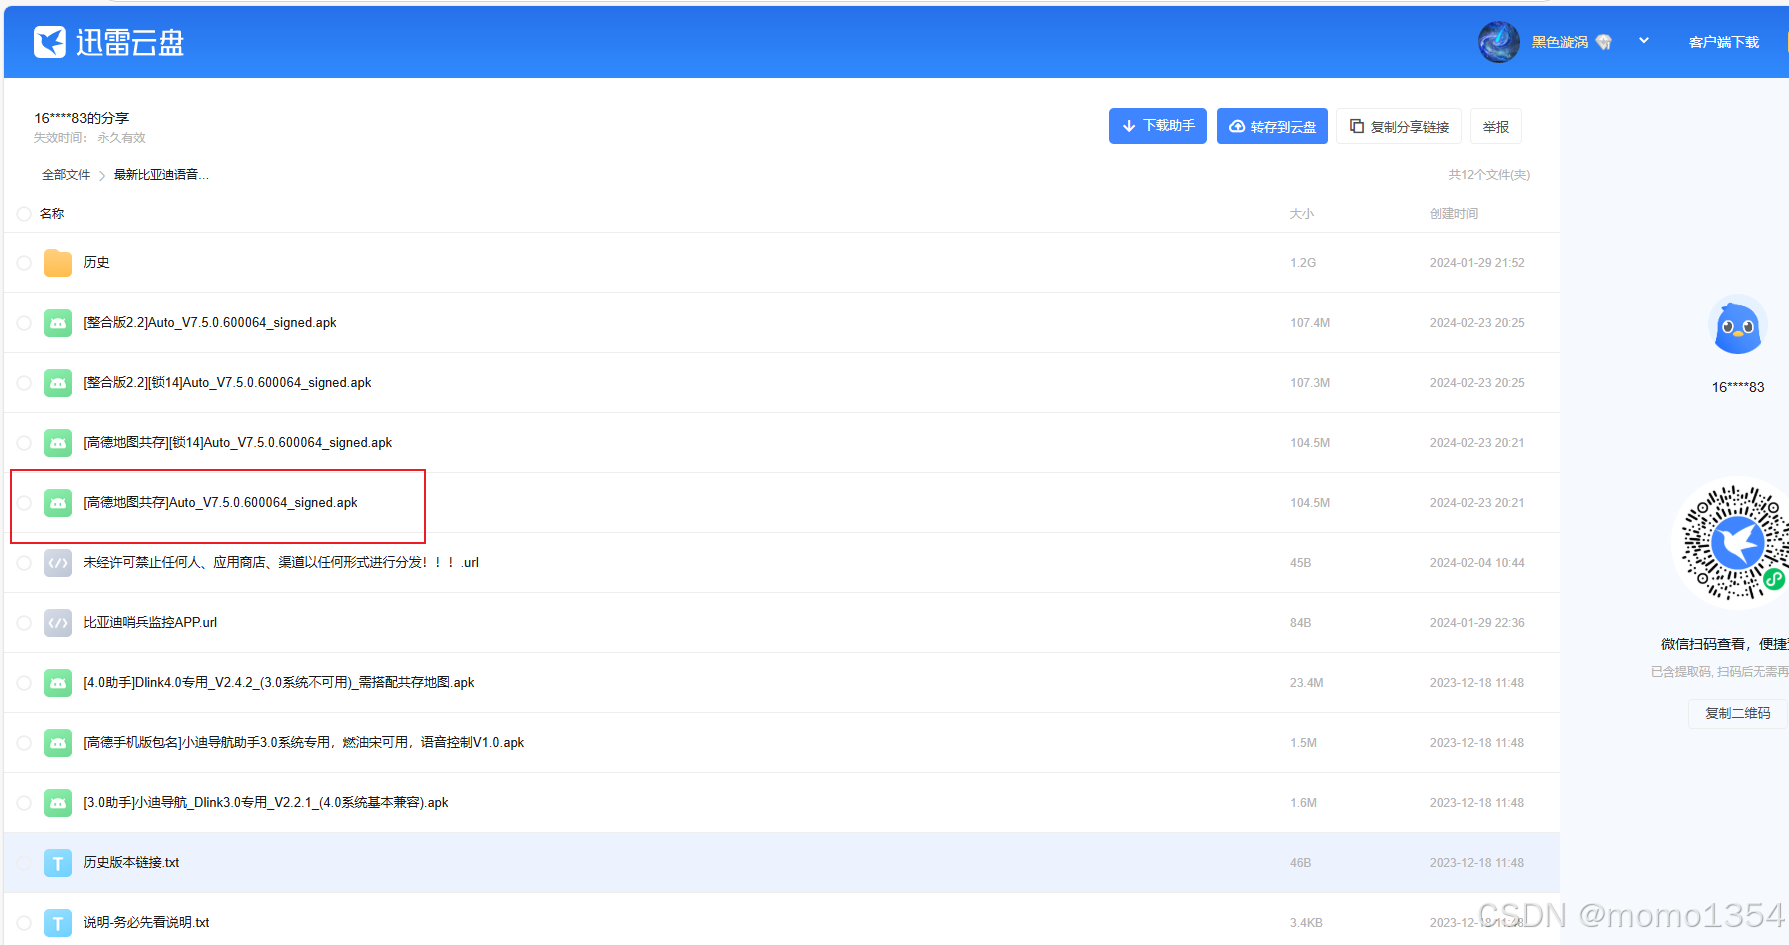Click apk icon of [4.0助手]Dlink4.0专用 file

[x=58, y=683]
